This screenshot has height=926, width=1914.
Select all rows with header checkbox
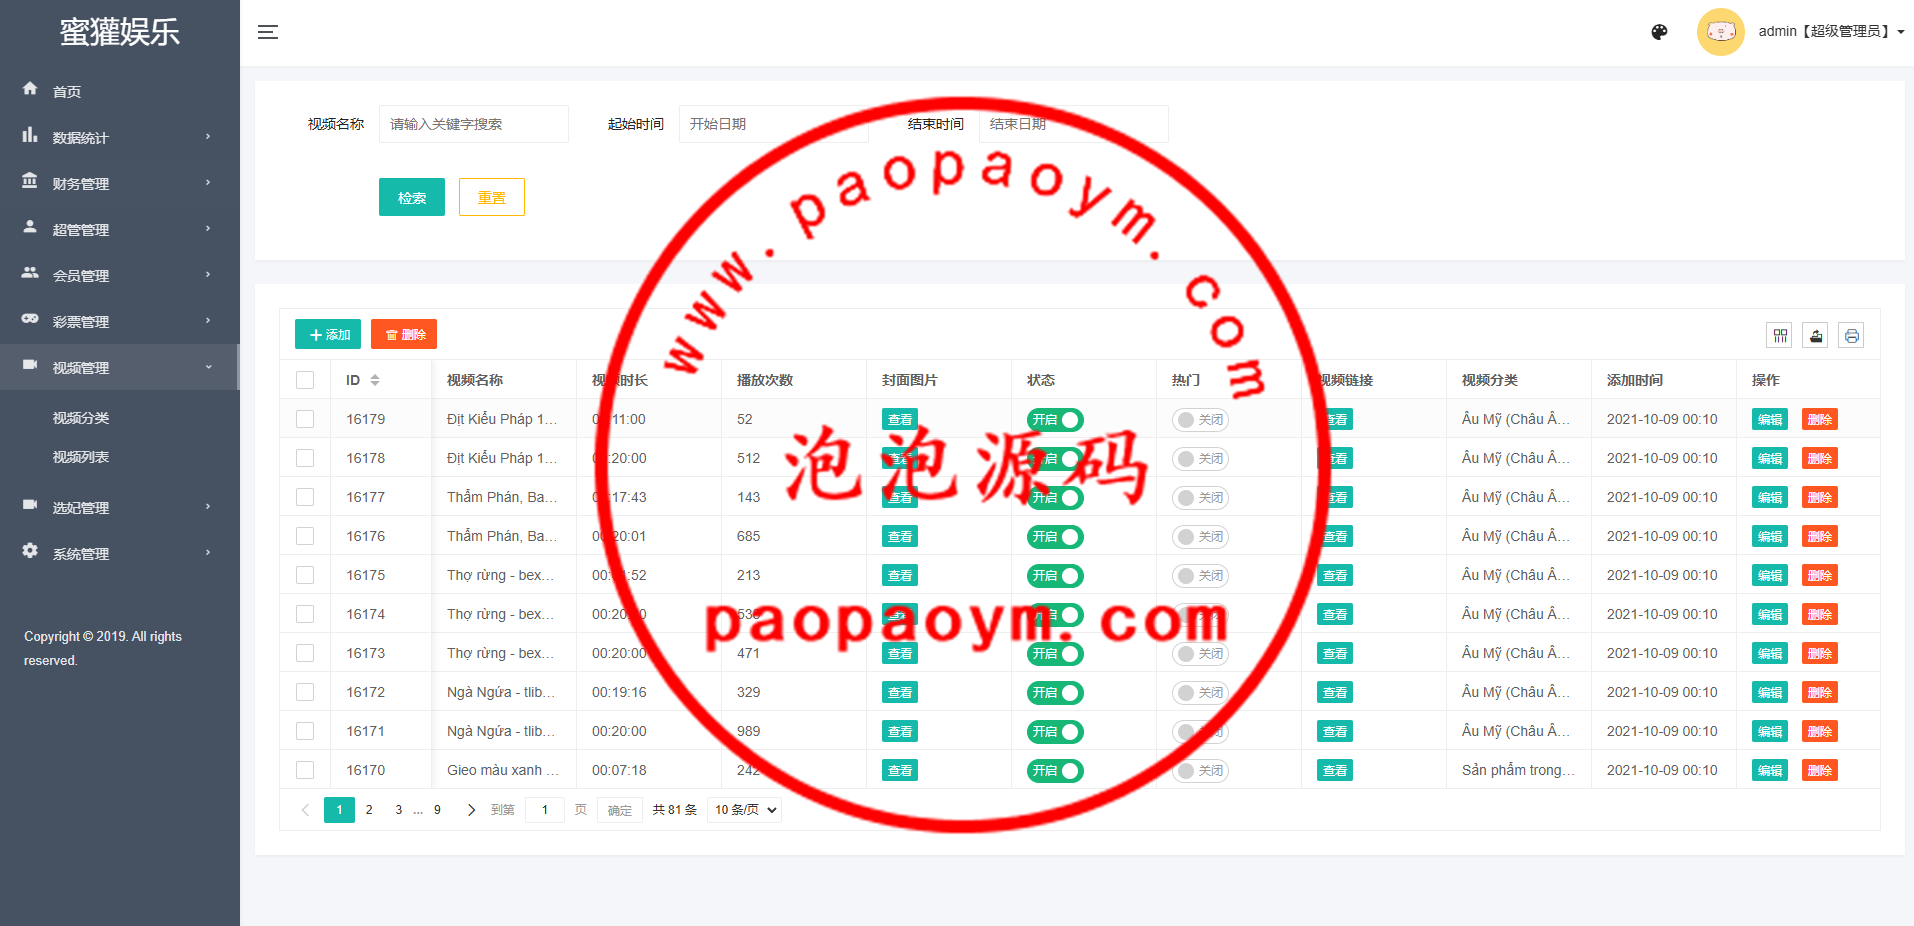click(305, 380)
